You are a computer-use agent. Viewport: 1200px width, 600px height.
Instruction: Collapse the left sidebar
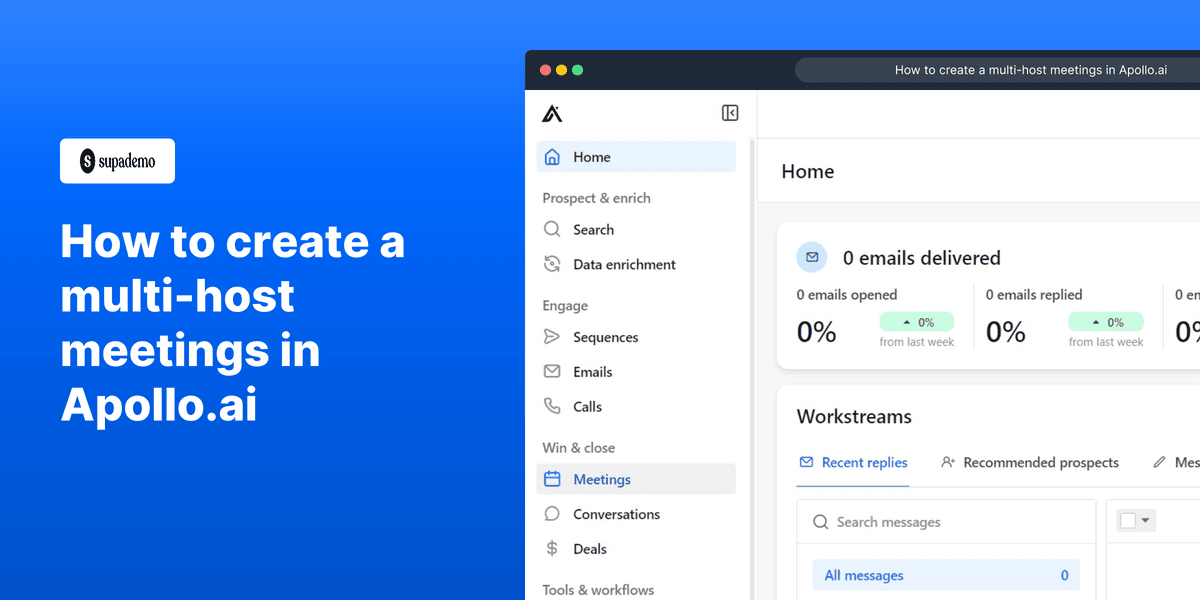[x=730, y=113]
